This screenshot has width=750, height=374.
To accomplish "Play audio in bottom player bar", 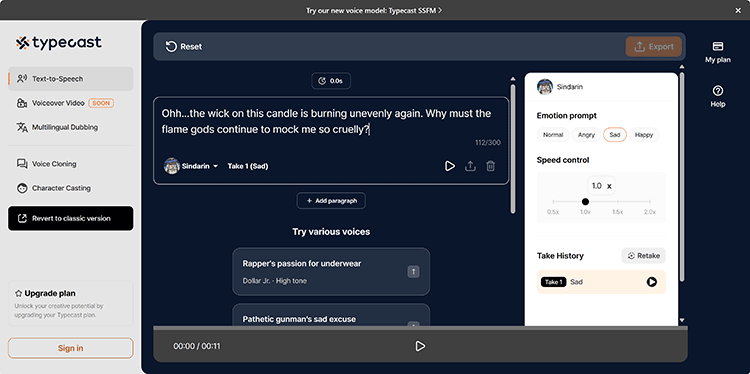I will point(420,346).
